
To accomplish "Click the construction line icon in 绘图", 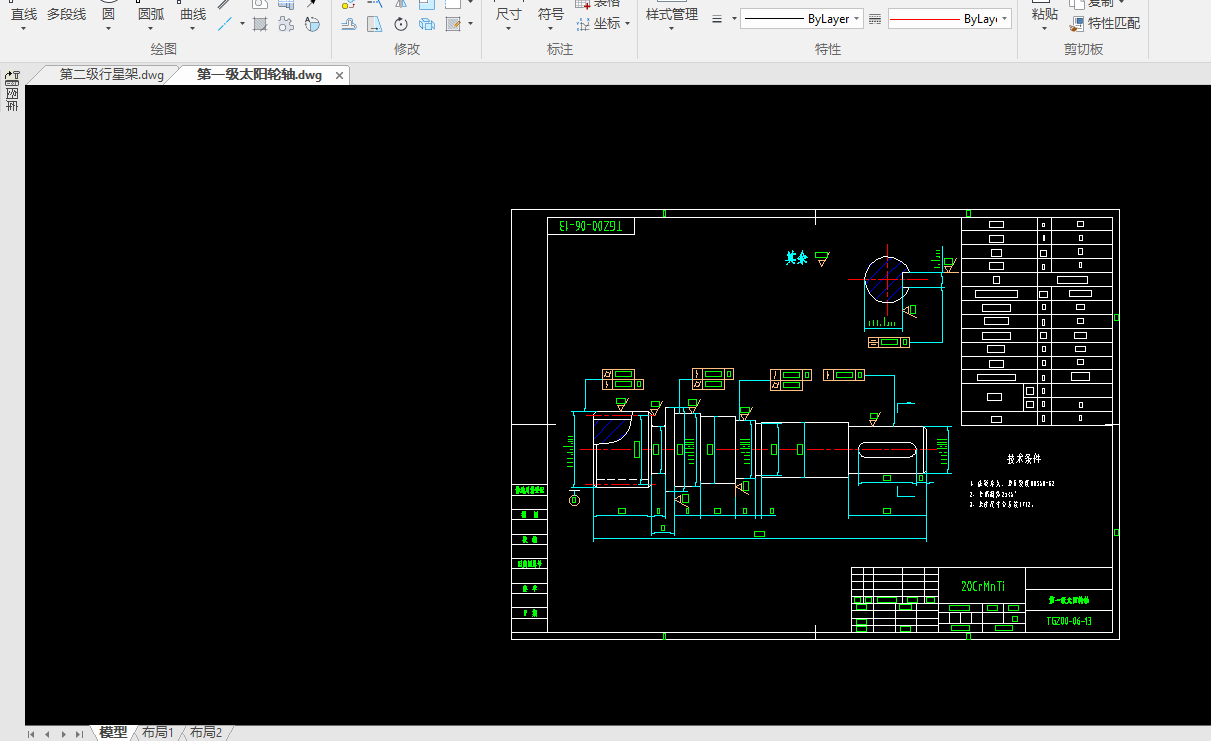I will pos(225,24).
